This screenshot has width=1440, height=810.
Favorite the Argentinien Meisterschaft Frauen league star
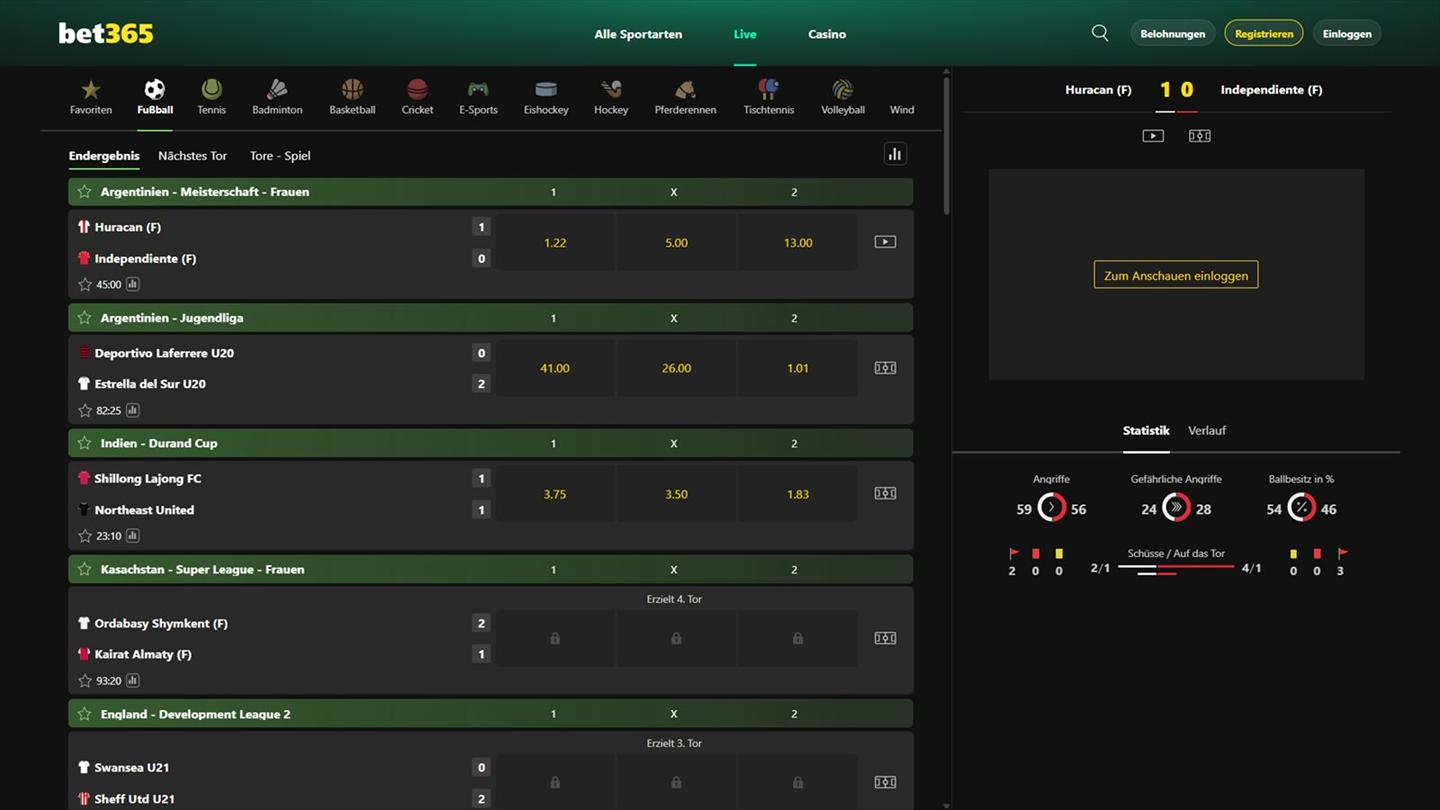84,191
